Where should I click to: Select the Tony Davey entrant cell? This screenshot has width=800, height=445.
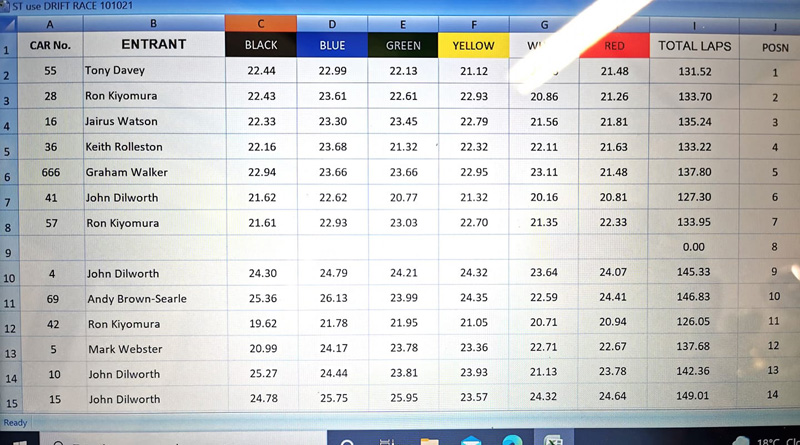tap(153, 71)
